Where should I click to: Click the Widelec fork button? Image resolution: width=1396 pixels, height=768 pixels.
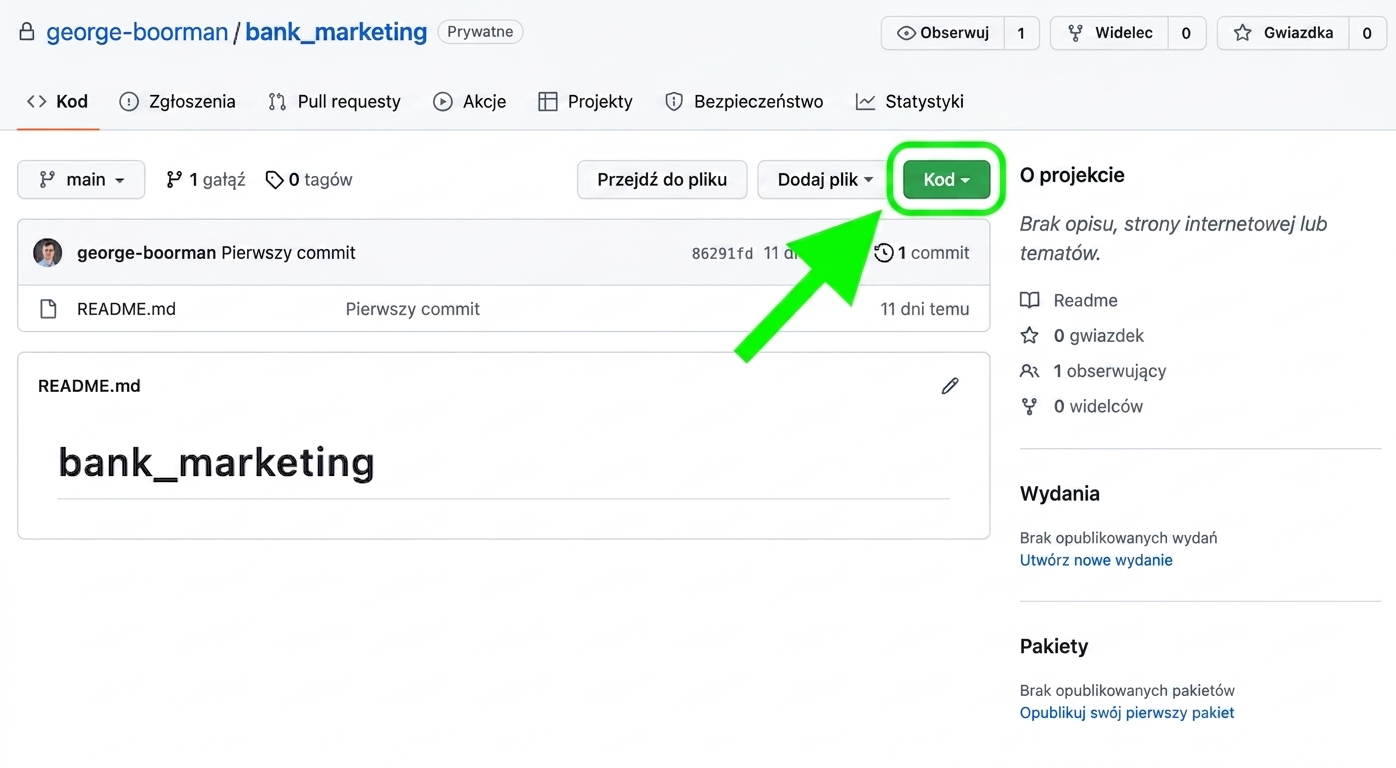[1110, 33]
